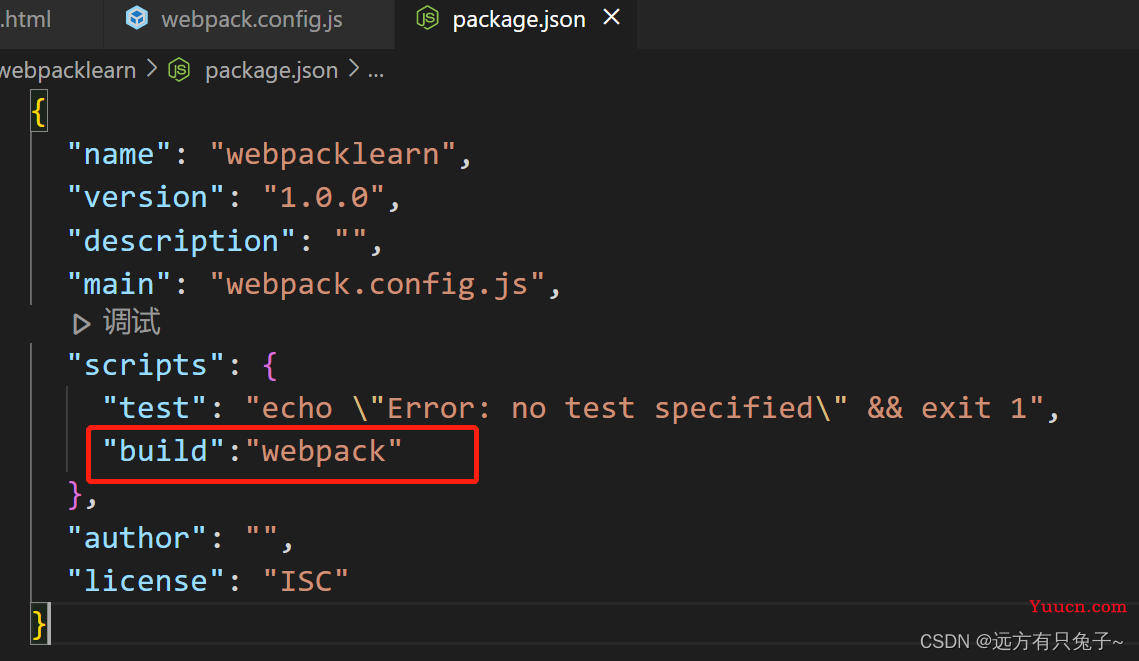This screenshot has height=661, width=1139.
Task: Click the webpack cube icon on webpack.config.js tab
Action: coord(137,18)
